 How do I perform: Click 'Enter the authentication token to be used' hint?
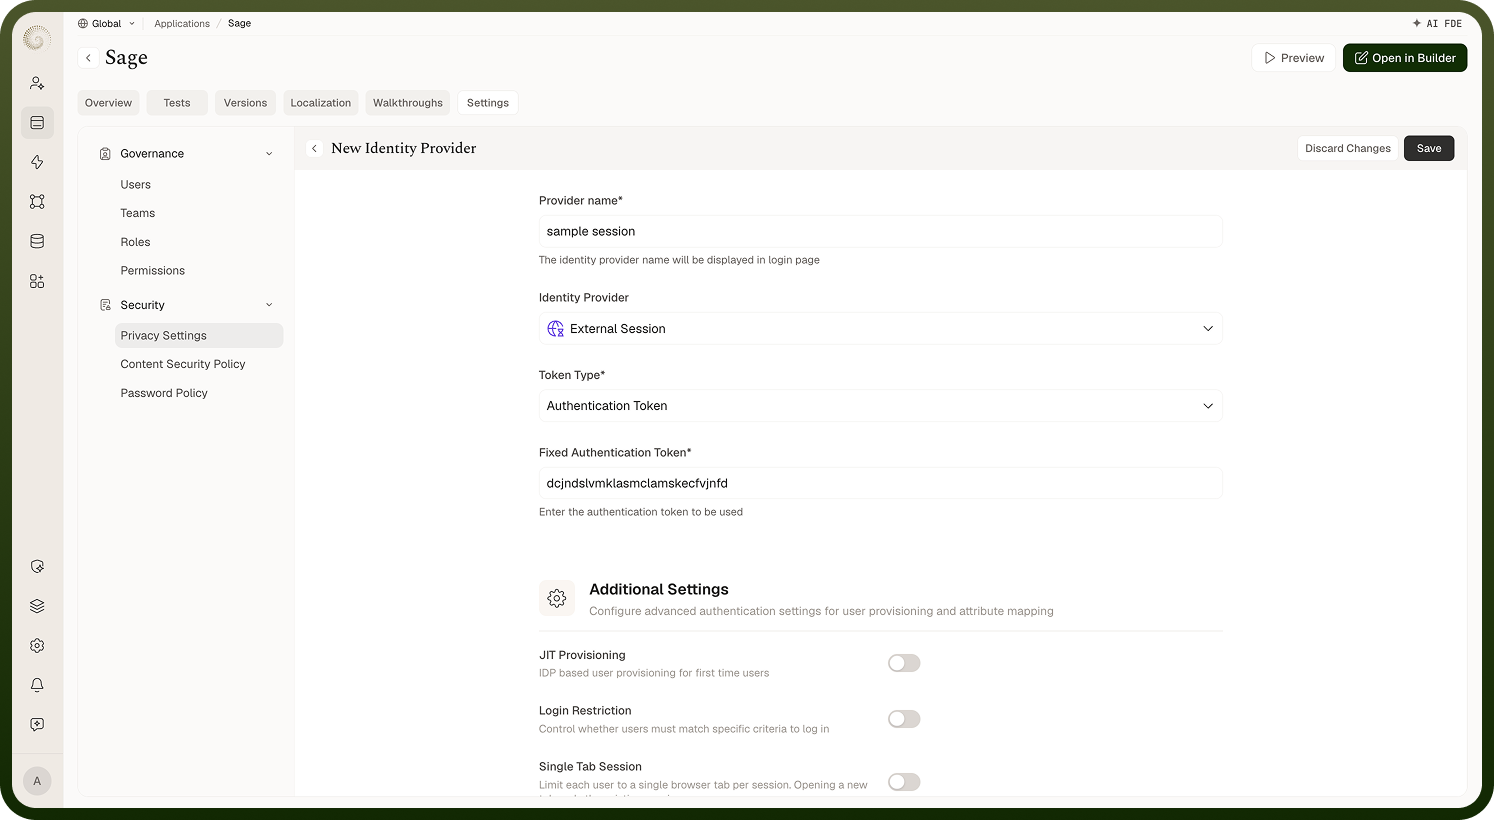(641, 512)
